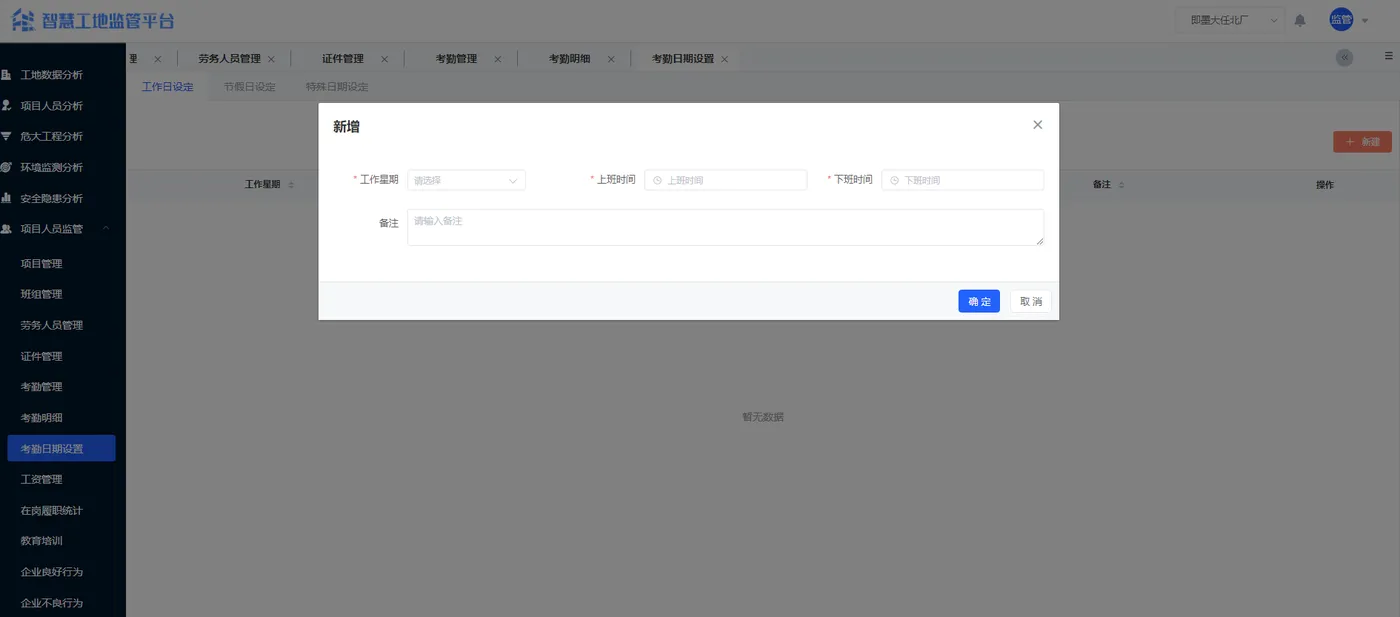The height and width of the screenshot is (617, 1400).
Task: Close the 考勤日期设置 tab via its X
Action: (724, 59)
